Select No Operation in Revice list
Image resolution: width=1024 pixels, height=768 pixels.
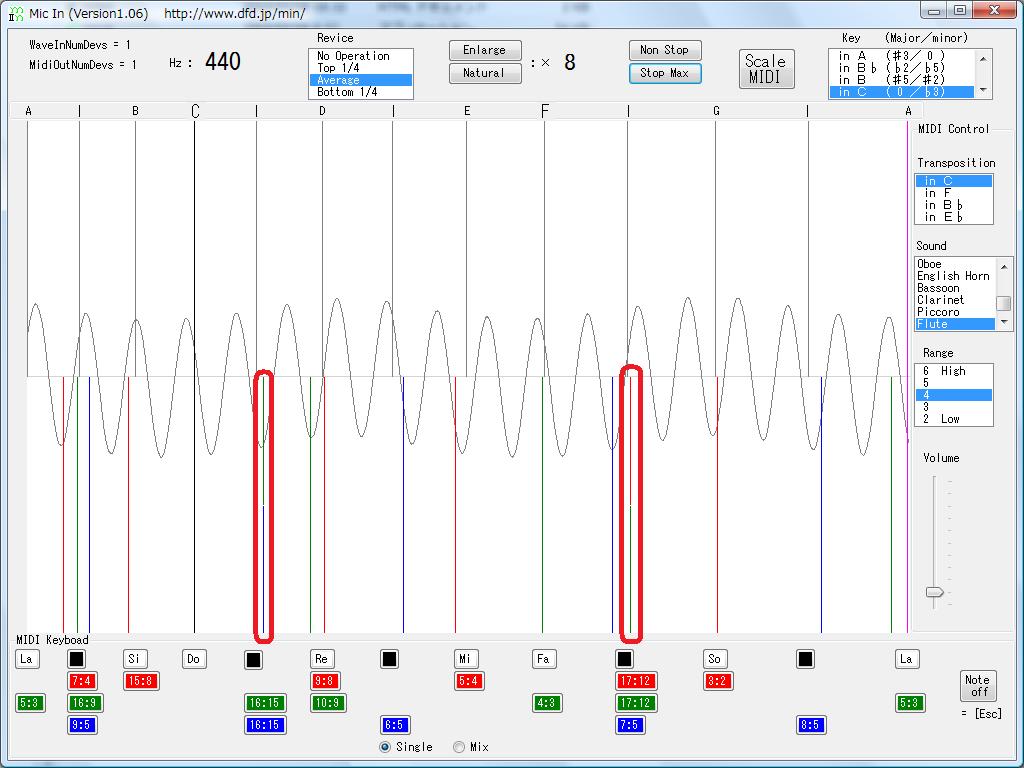(360, 56)
